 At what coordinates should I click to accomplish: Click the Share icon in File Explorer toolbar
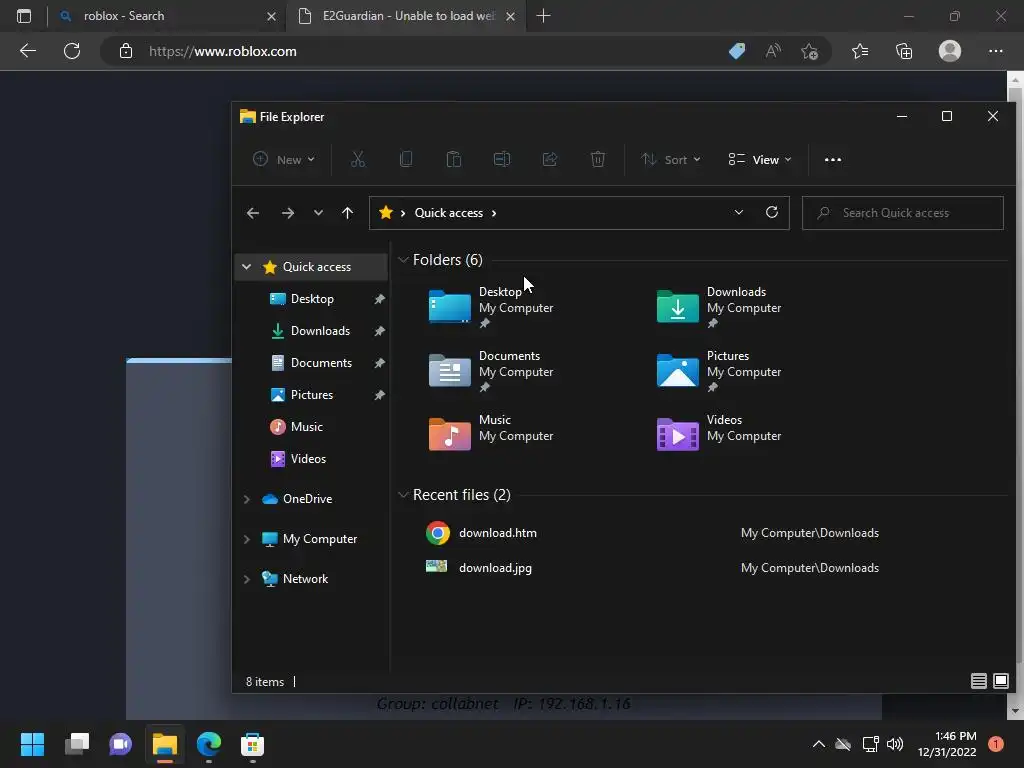coord(550,159)
